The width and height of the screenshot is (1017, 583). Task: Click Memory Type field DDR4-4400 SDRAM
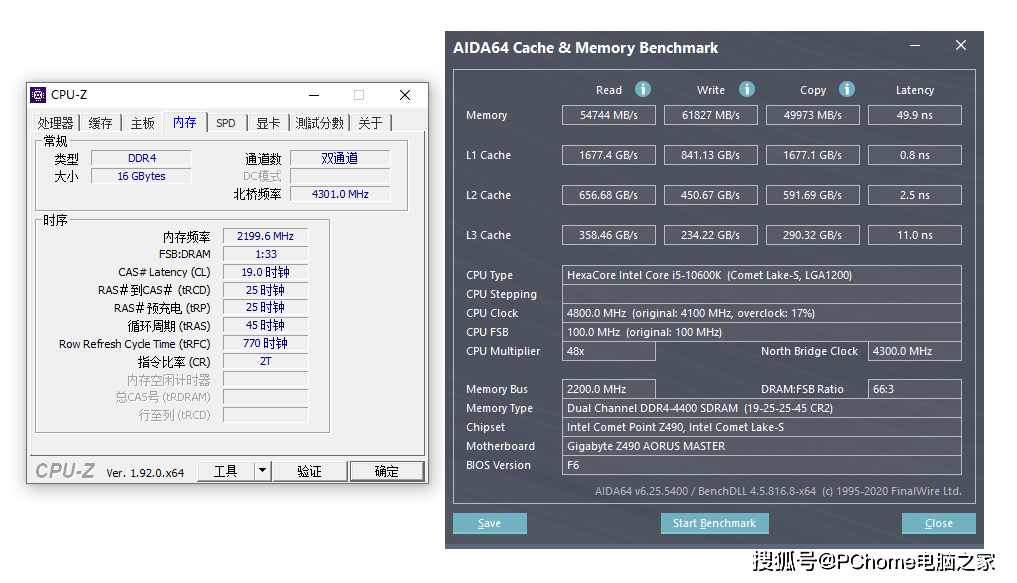pyautogui.click(x=761, y=408)
